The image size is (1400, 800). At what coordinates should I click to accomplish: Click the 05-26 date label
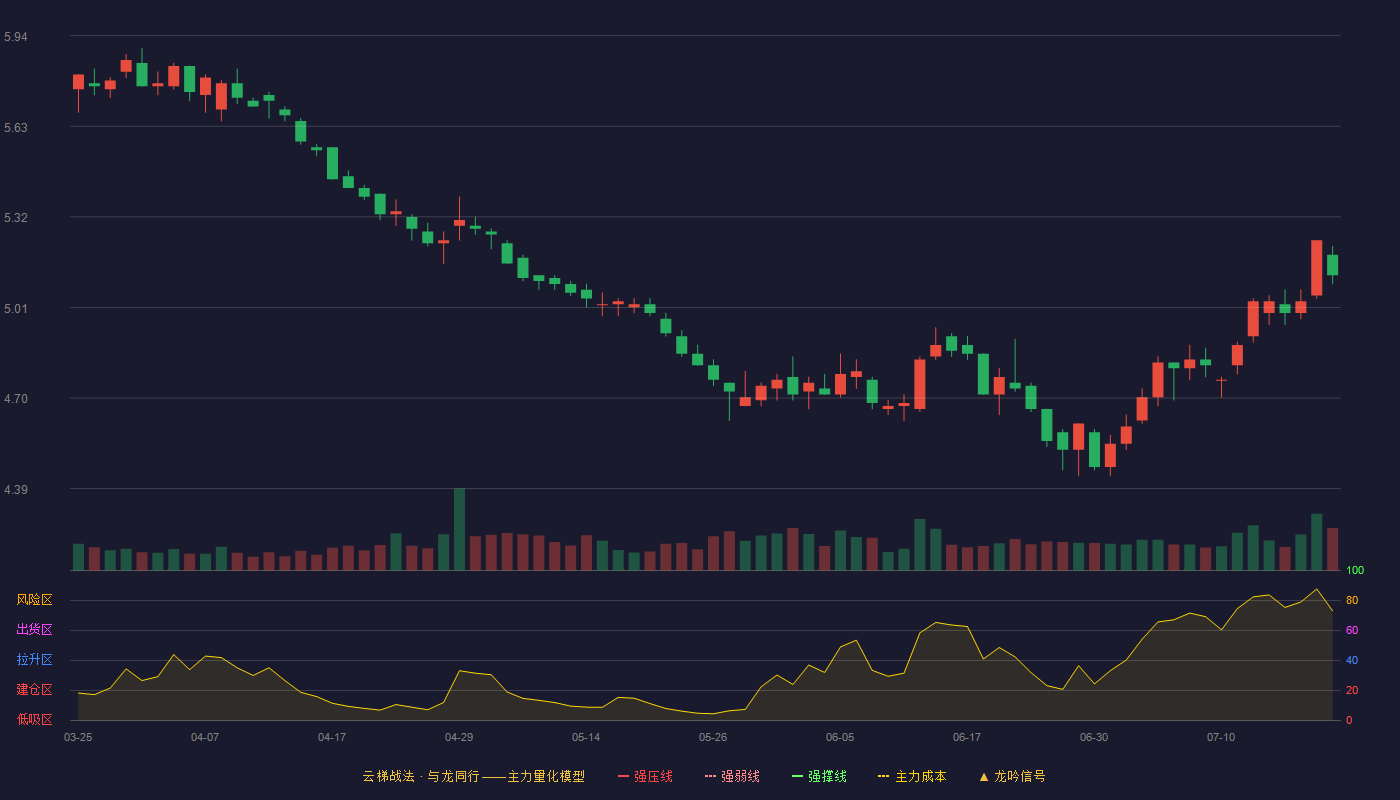tap(713, 737)
